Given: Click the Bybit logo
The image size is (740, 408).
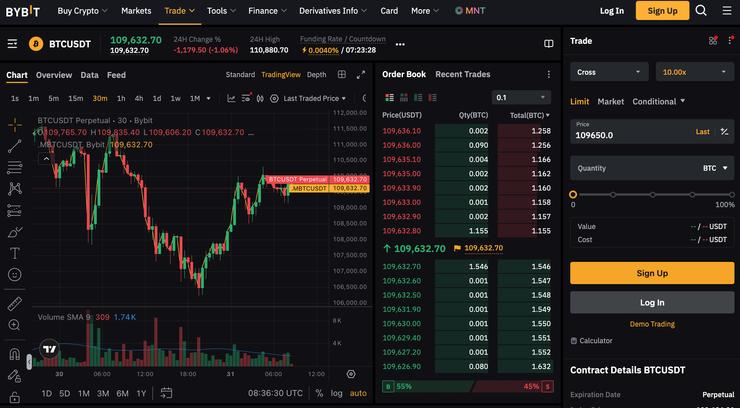Looking at the screenshot, I should pyautogui.click(x=23, y=11).
